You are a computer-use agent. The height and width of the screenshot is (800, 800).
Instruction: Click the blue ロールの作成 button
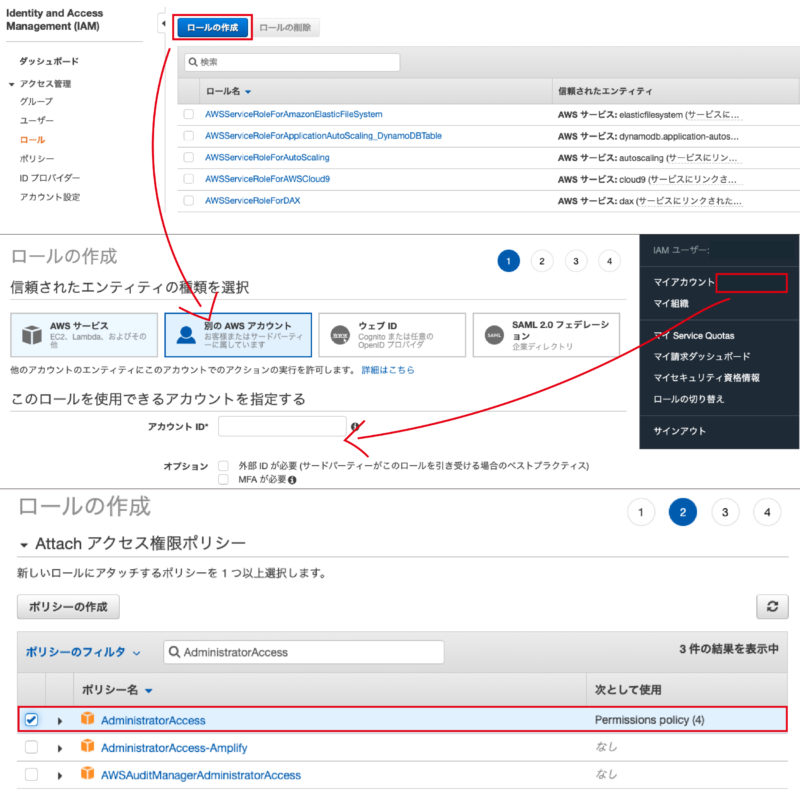click(x=212, y=28)
